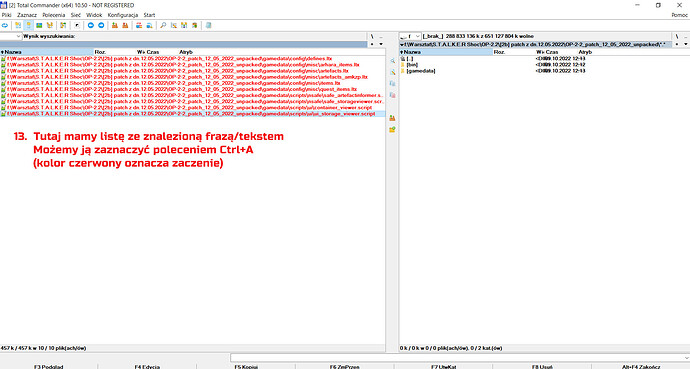Open the Sieć menu
The image size is (690, 369).
click(x=76, y=15)
